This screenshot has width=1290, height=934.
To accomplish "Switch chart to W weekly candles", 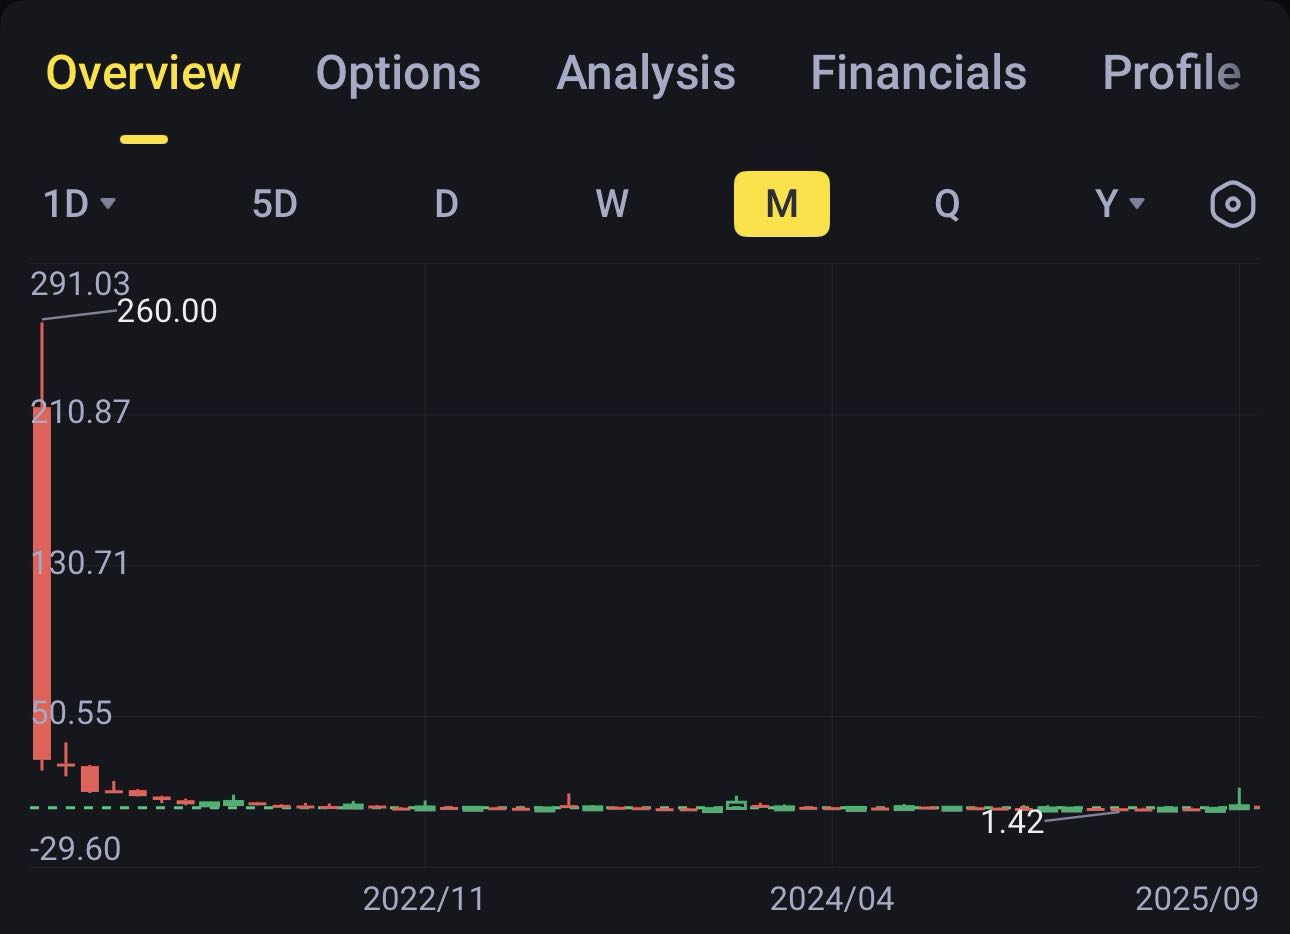I will tap(611, 204).
